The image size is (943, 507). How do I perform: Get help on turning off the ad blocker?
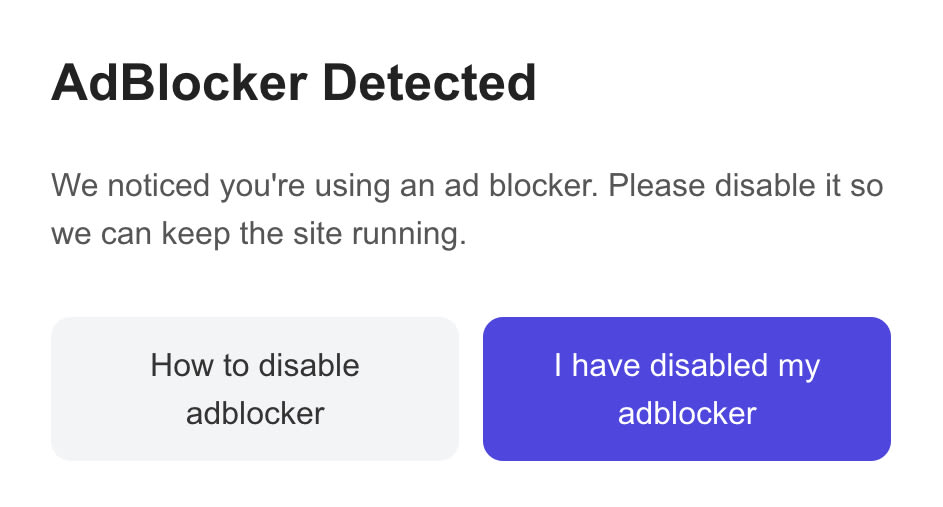255,389
